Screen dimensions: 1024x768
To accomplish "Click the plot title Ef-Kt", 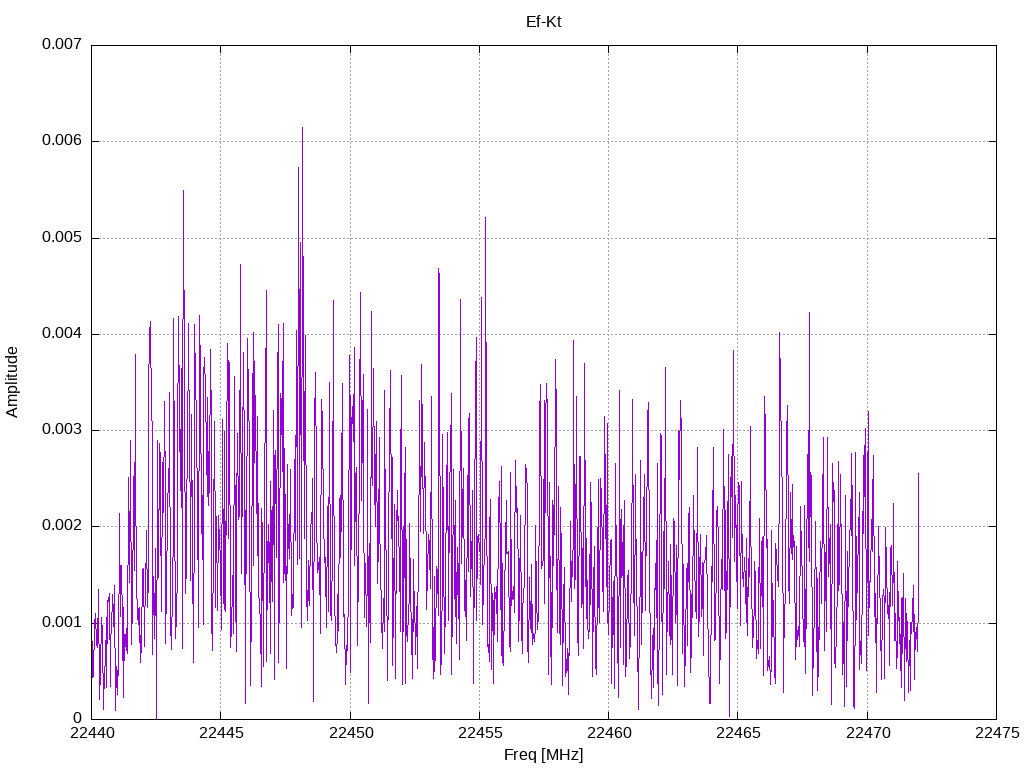I will (x=543, y=22).
